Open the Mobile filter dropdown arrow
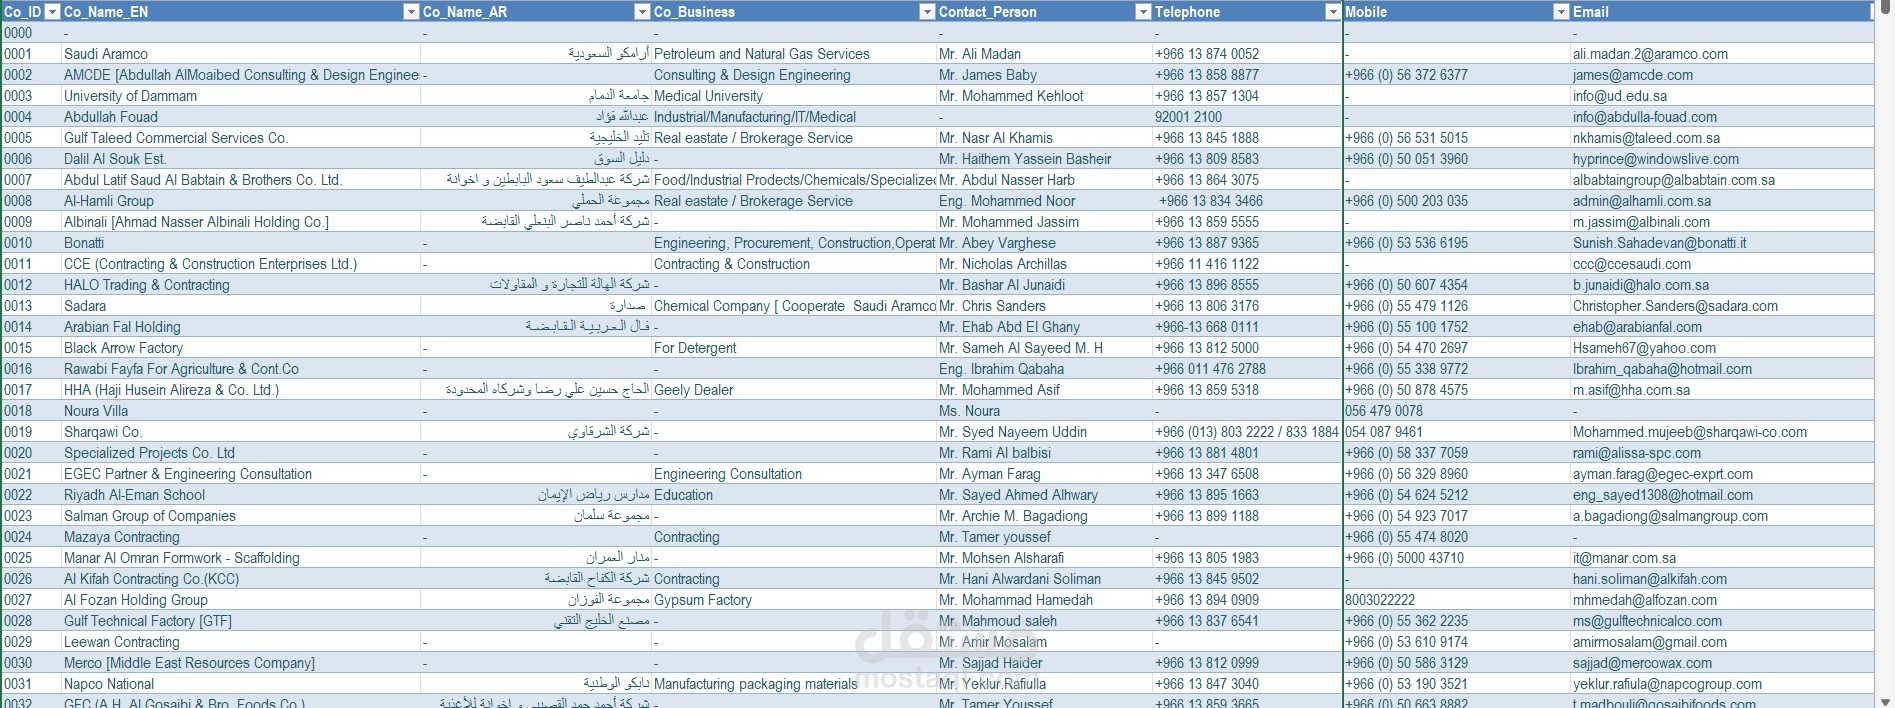 click(x=1560, y=12)
